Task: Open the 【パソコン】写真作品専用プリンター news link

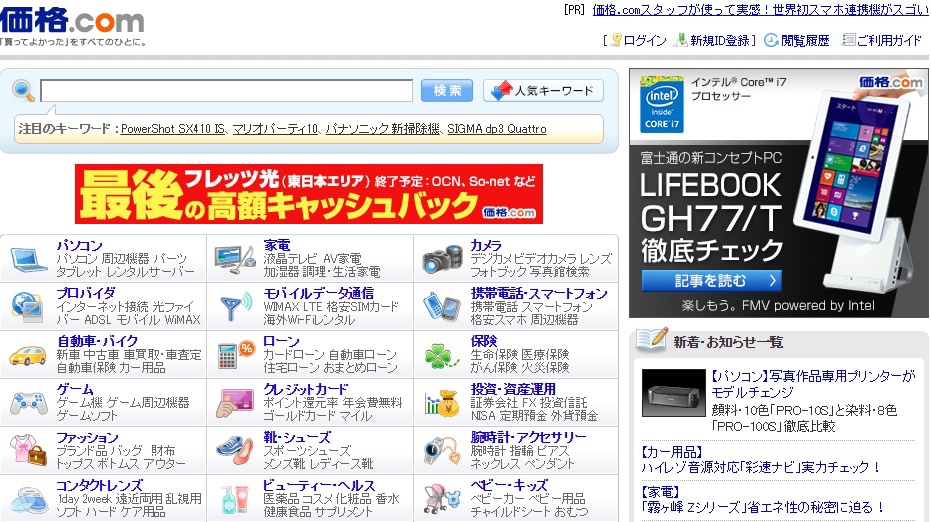Action: coord(813,384)
